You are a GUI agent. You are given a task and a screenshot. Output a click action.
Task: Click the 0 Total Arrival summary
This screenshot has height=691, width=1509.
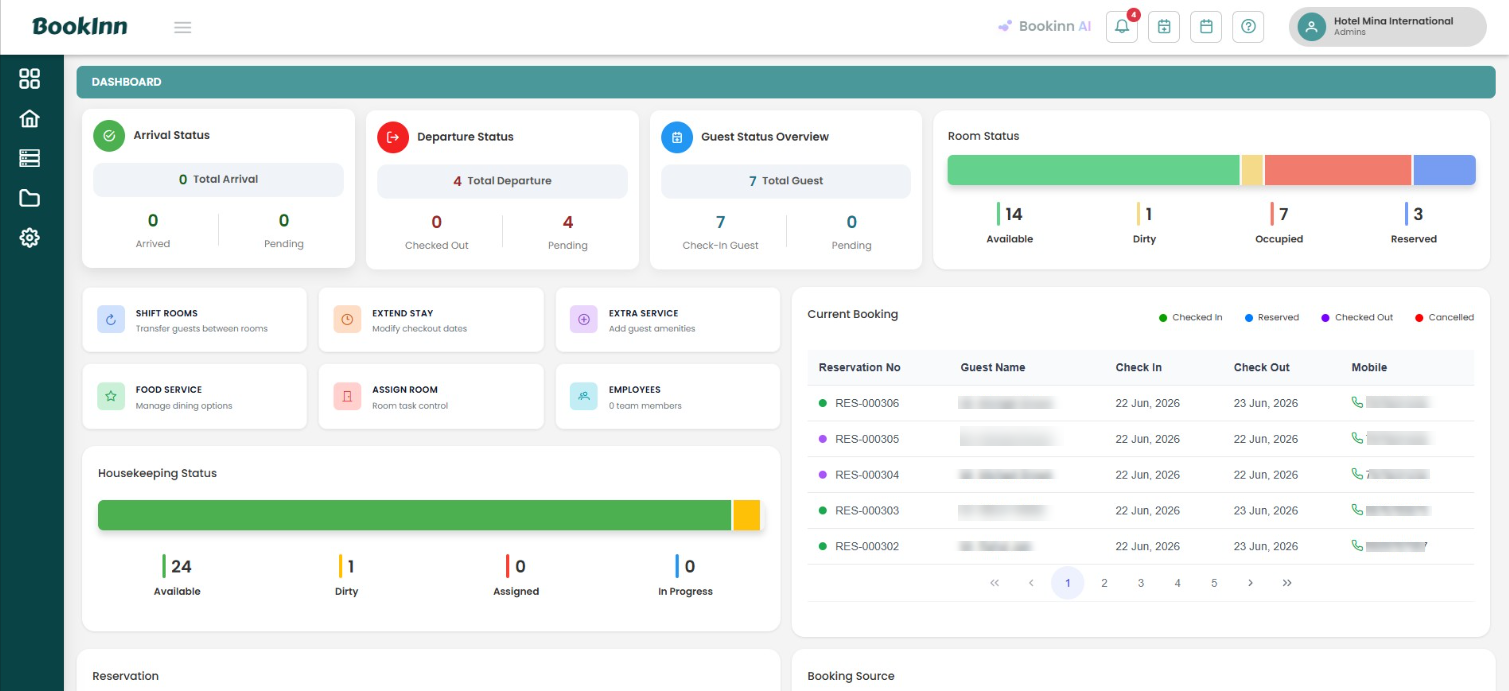click(218, 179)
